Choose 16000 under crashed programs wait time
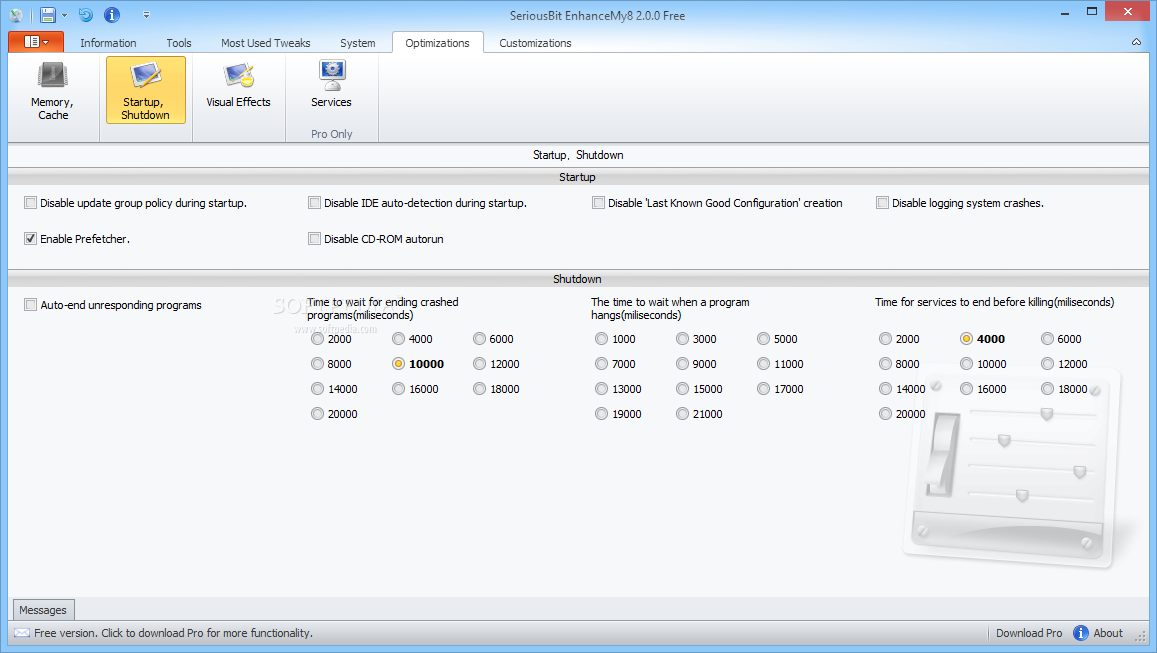The height and width of the screenshot is (653, 1157). click(398, 389)
